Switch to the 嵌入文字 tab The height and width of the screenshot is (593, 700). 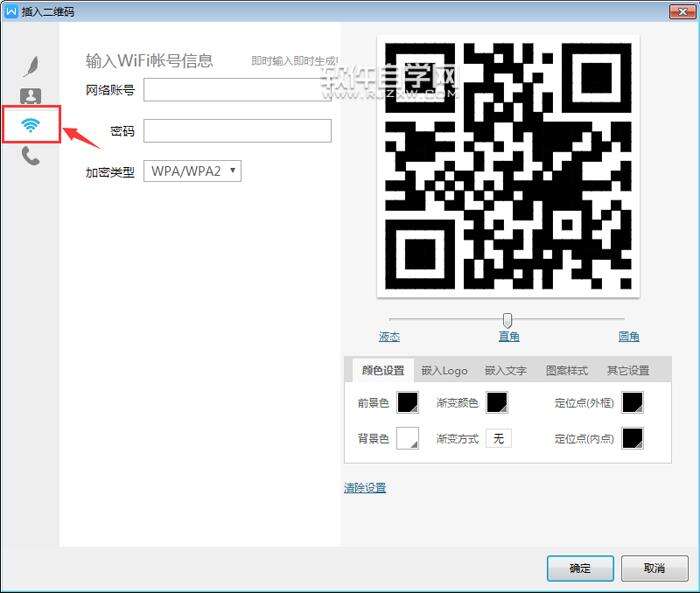click(x=505, y=370)
